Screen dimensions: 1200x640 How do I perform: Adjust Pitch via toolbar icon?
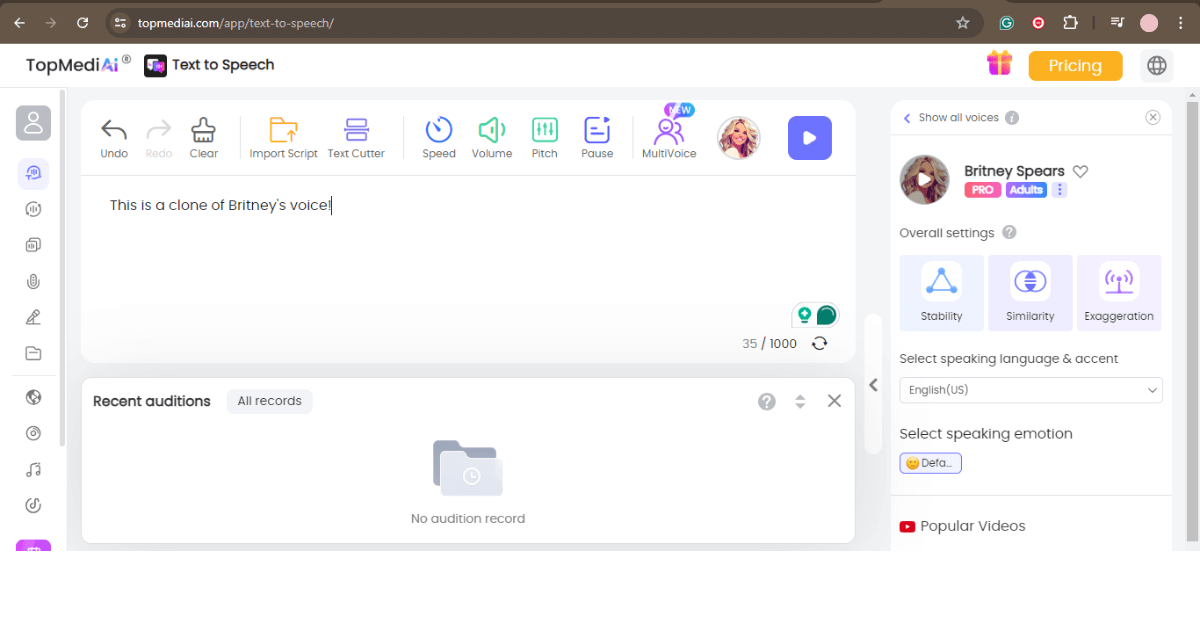[545, 130]
